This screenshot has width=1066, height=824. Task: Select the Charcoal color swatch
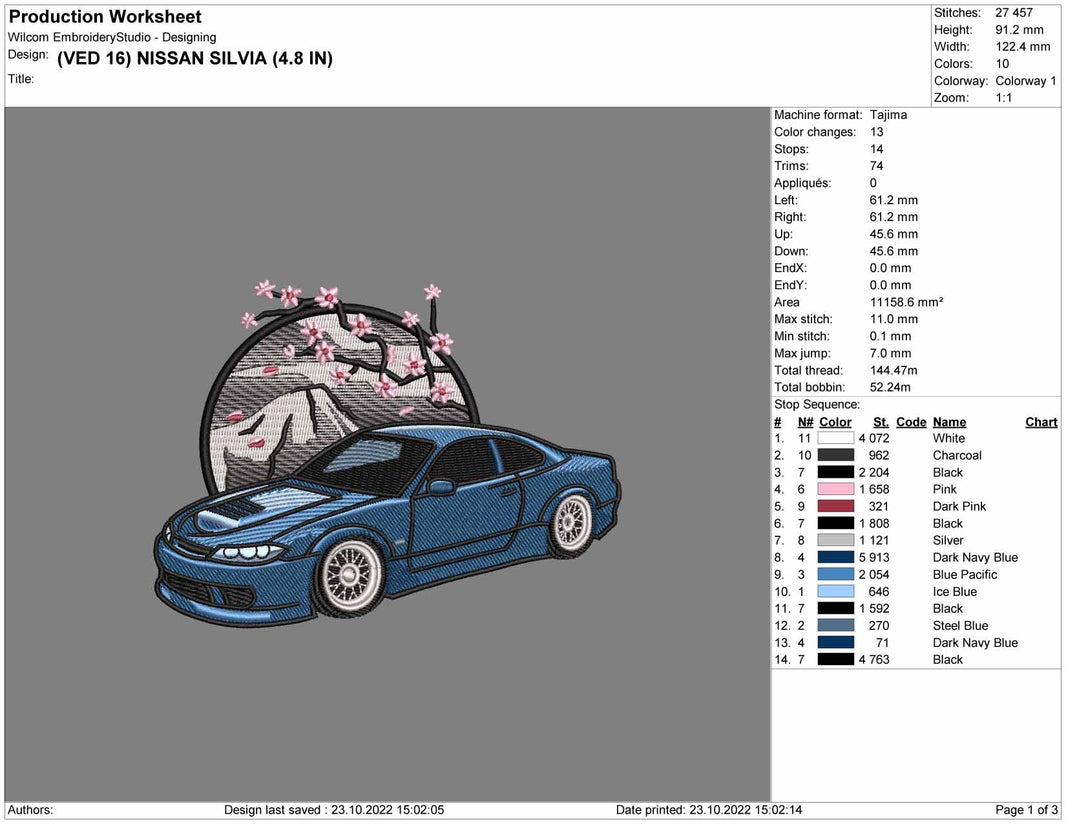pos(837,455)
